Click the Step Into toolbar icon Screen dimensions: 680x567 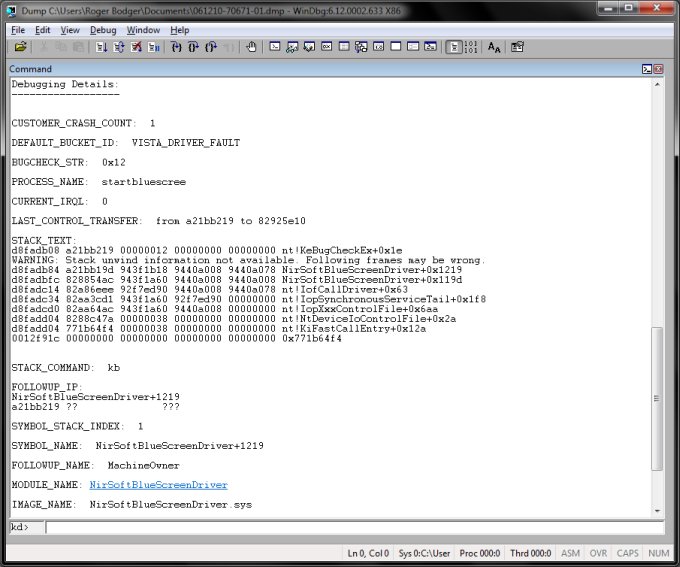point(176,47)
